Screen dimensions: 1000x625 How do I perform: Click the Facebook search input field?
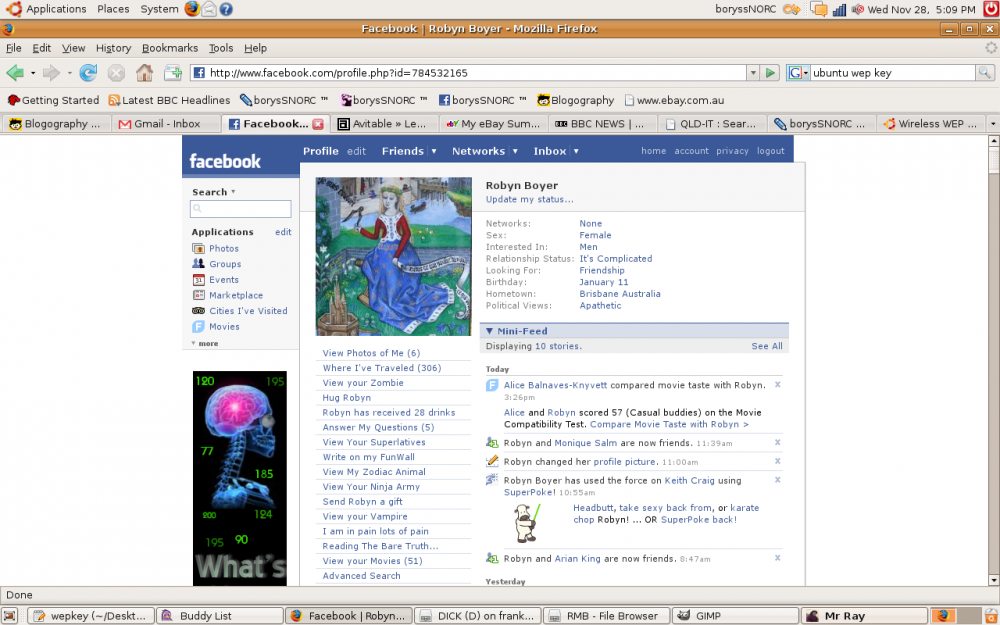coord(240,209)
